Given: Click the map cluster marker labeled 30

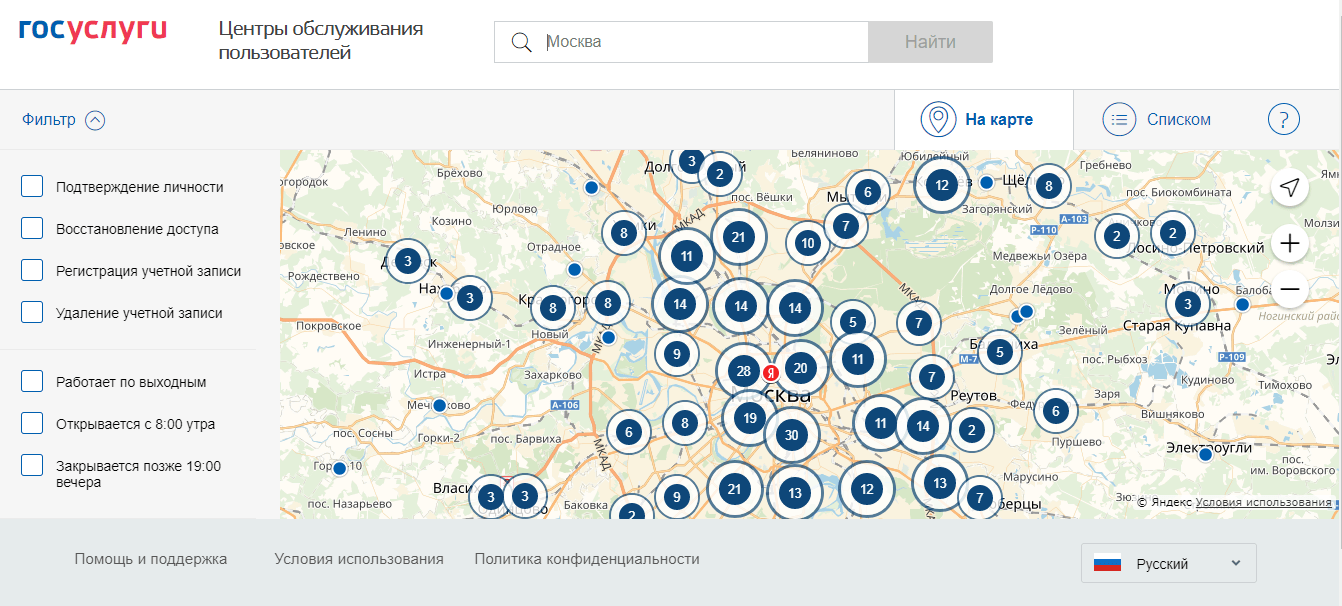Looking at the screenshot, I should 792,435.
